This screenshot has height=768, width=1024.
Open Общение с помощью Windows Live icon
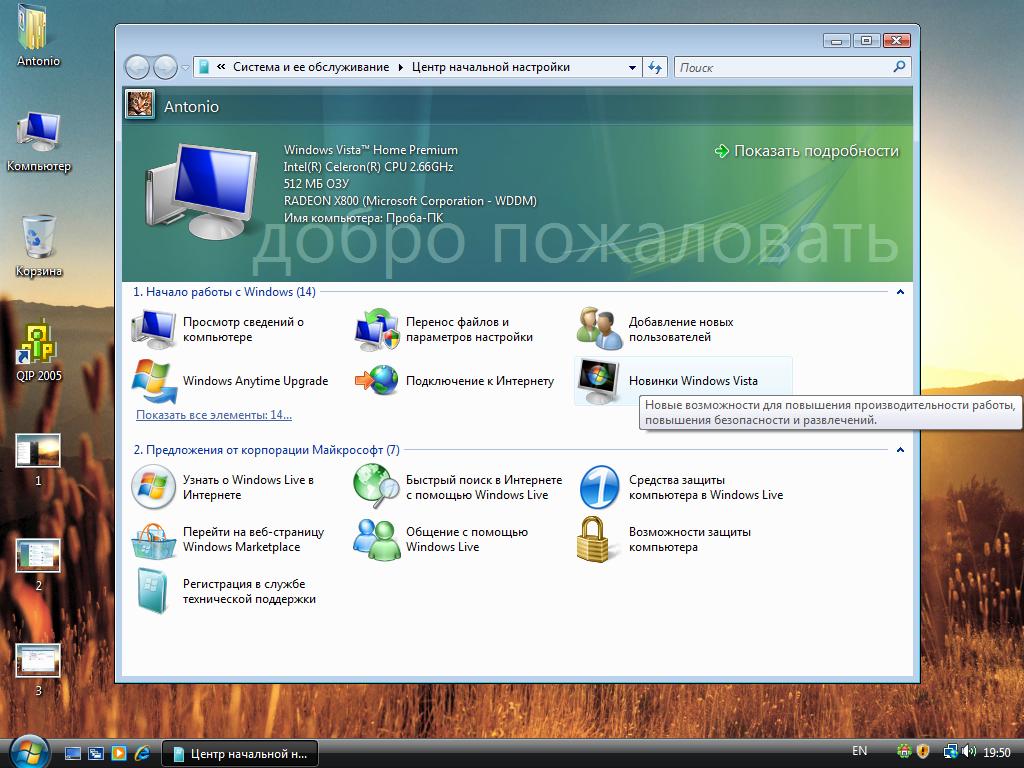tap(377, 539)
